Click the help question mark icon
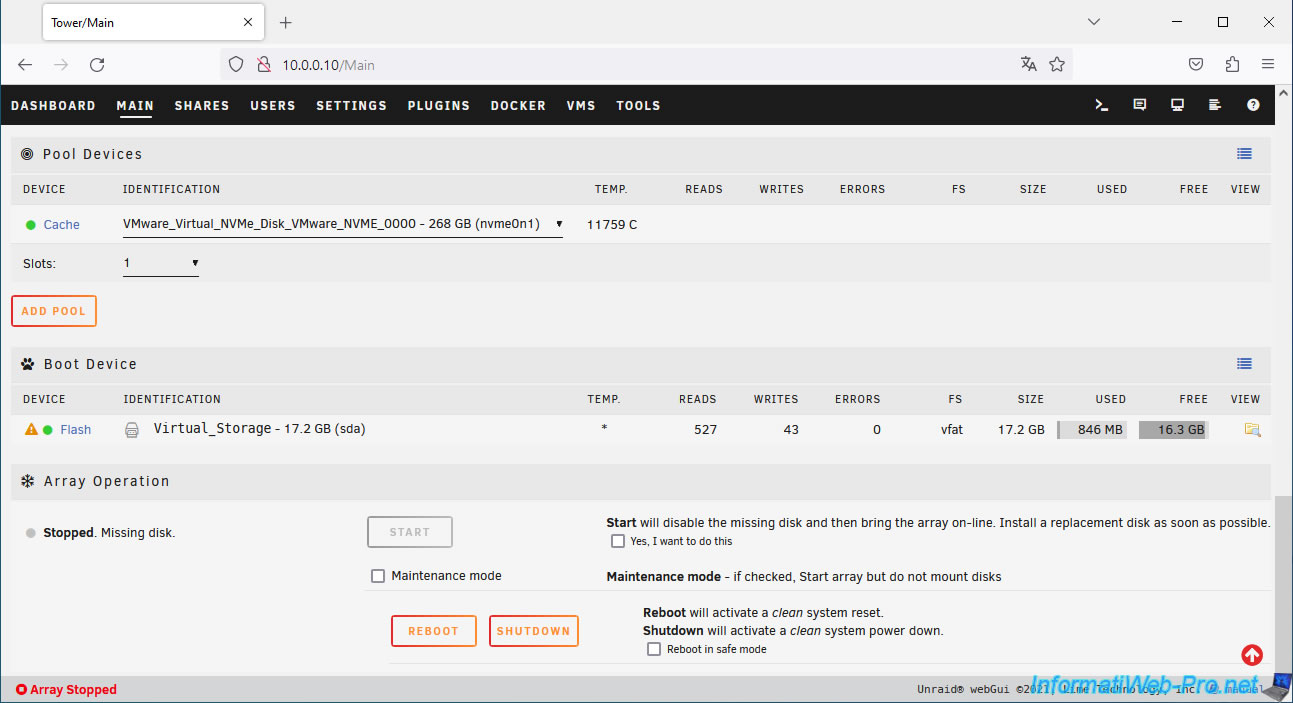The image size is (1293, 703). [x=1253, y=105]
